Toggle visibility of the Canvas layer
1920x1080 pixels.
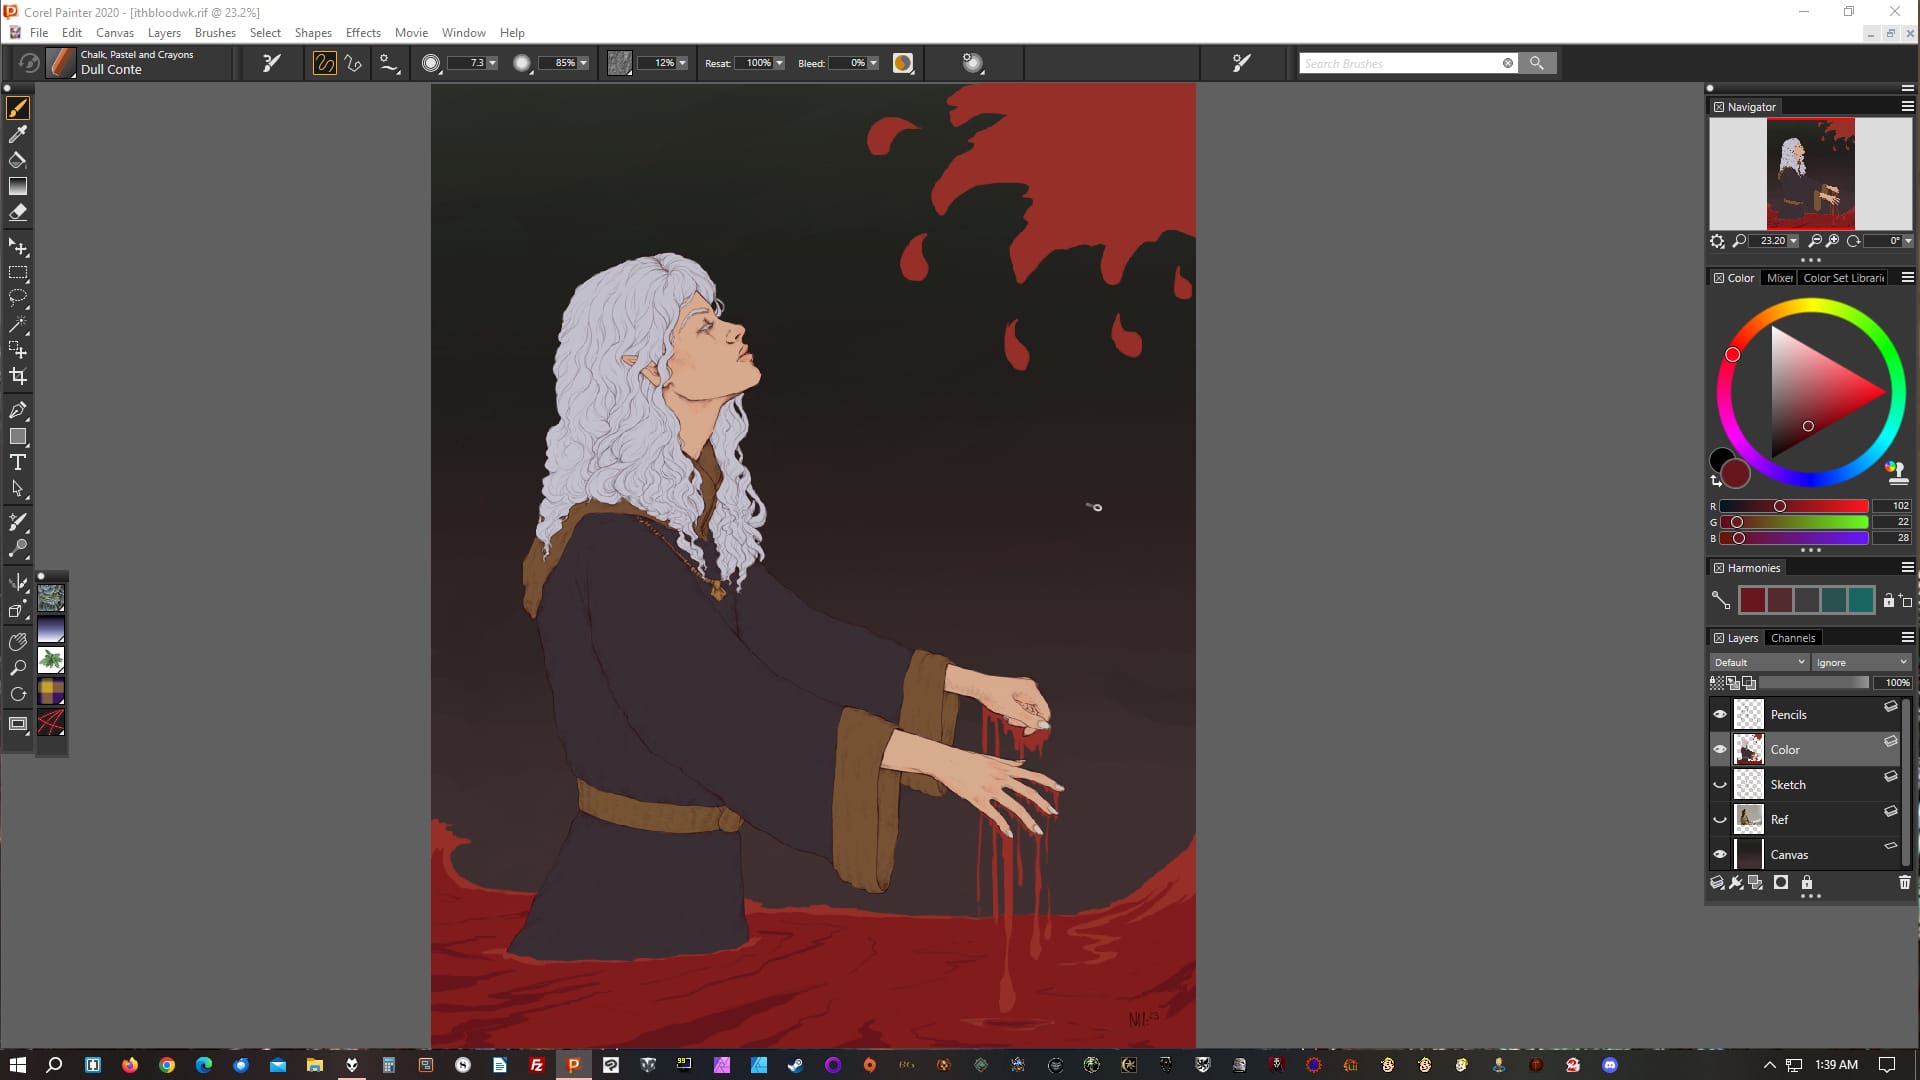pyautogui.click(x=1720, y=854)
